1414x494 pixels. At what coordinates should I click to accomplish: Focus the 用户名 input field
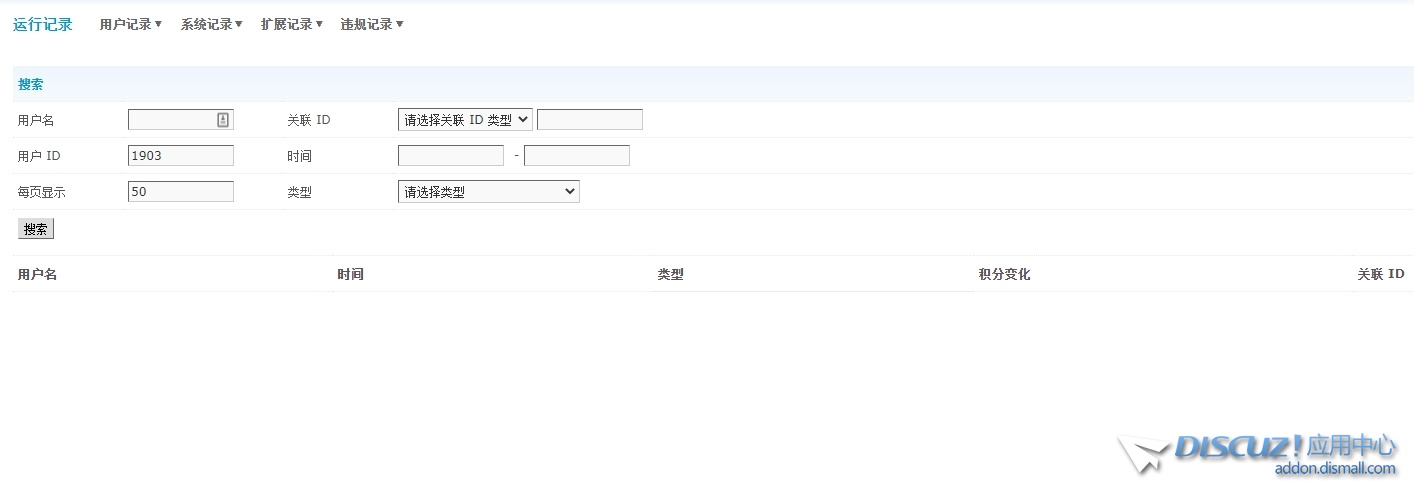click(x=171, y=120)
